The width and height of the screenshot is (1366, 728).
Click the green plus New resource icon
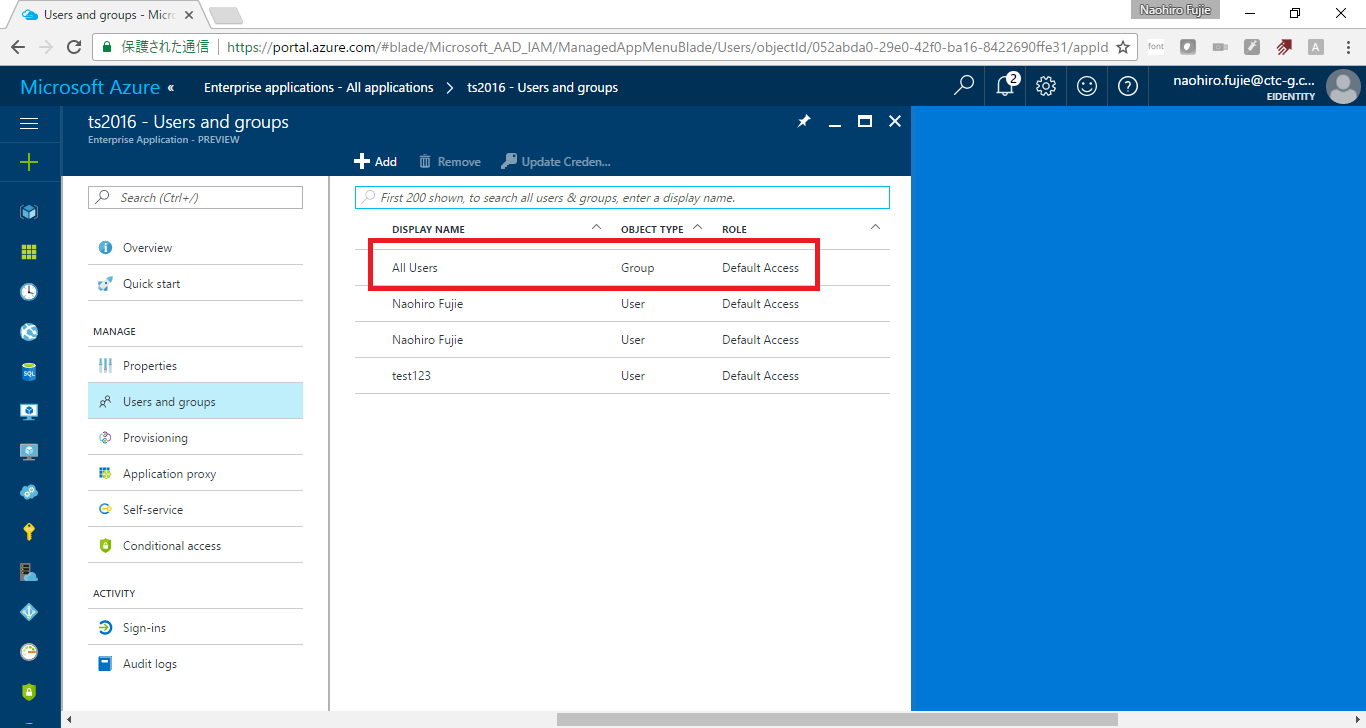[29, 162]
